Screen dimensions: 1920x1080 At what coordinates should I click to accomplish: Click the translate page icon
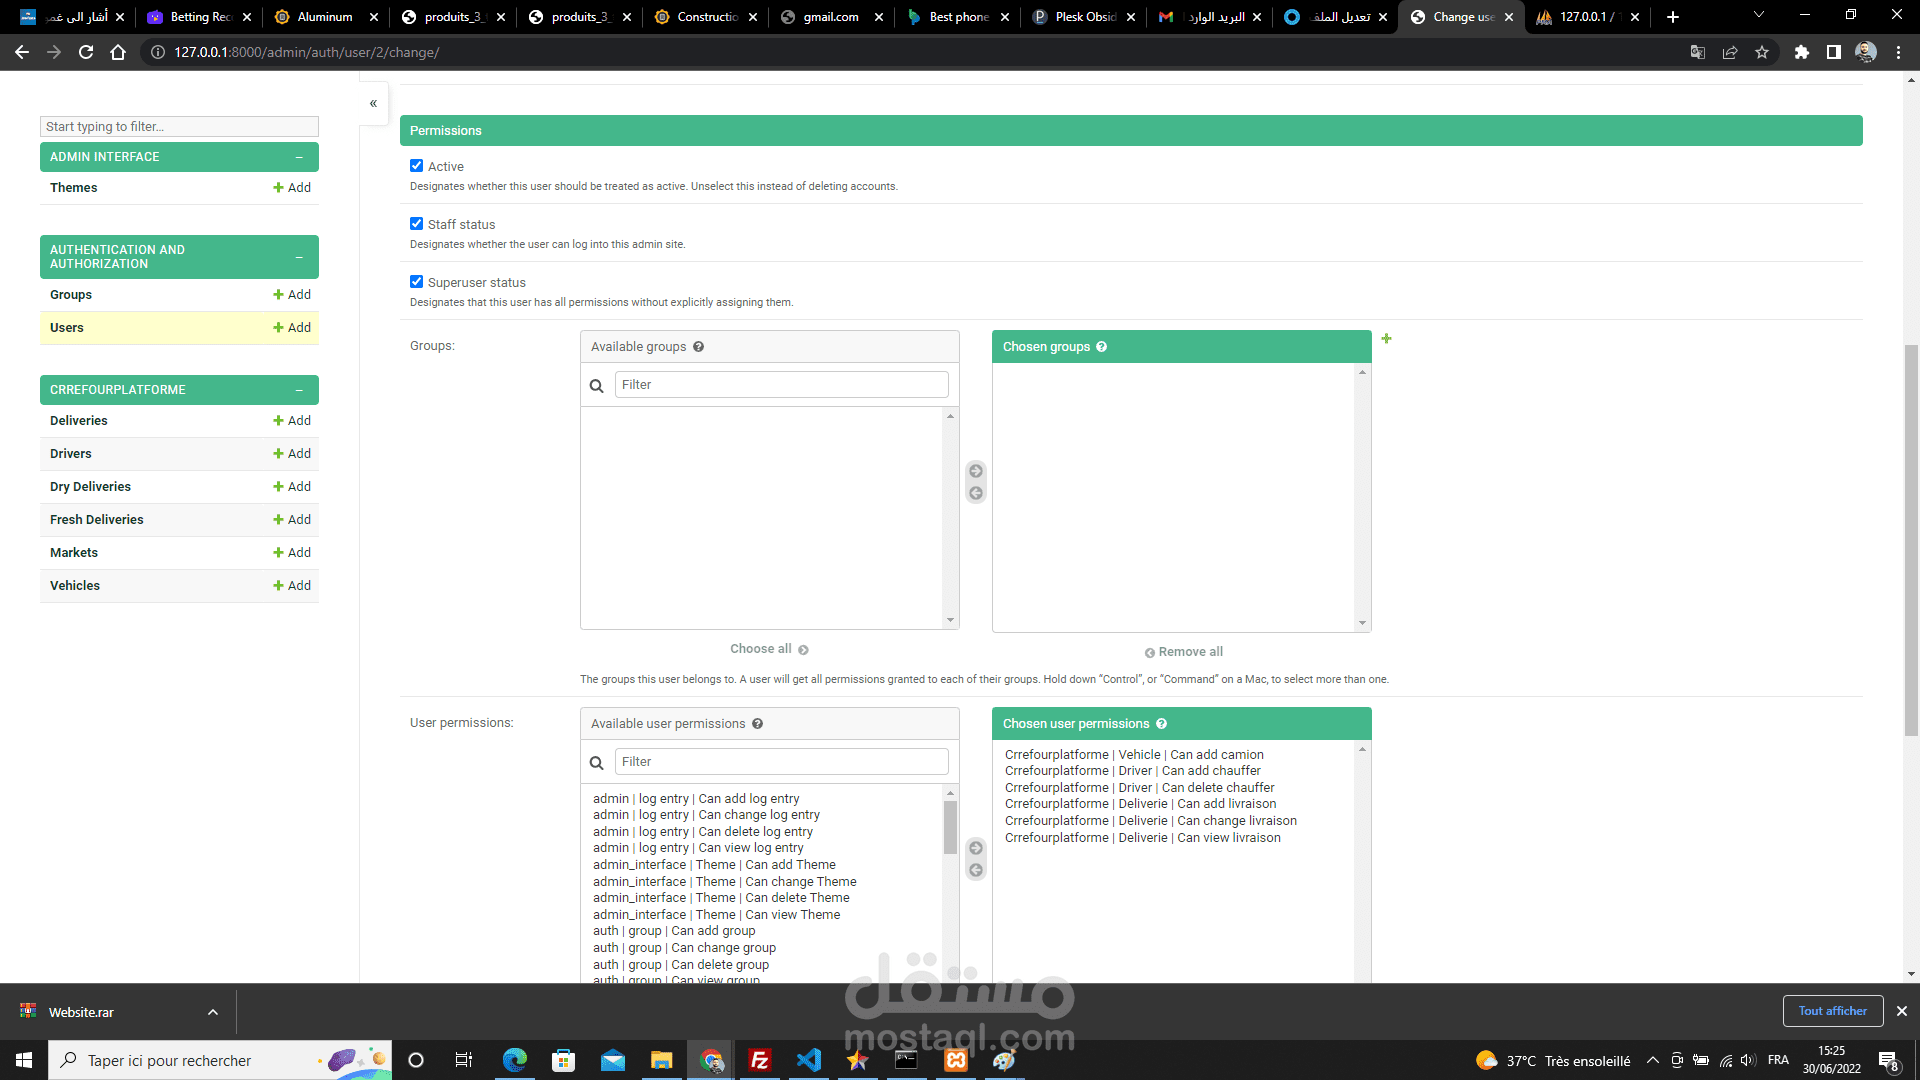(1698, 52)
